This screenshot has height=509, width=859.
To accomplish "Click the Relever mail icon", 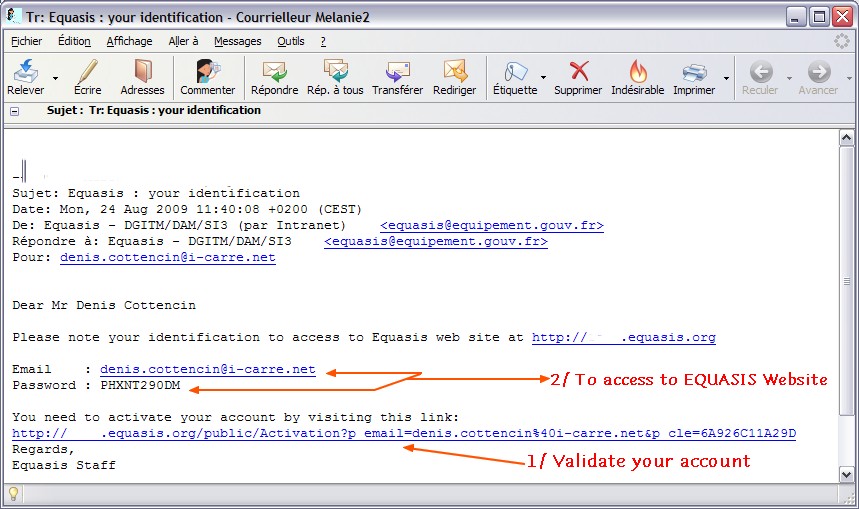I will pyautogui.click(x=25, y=77).
